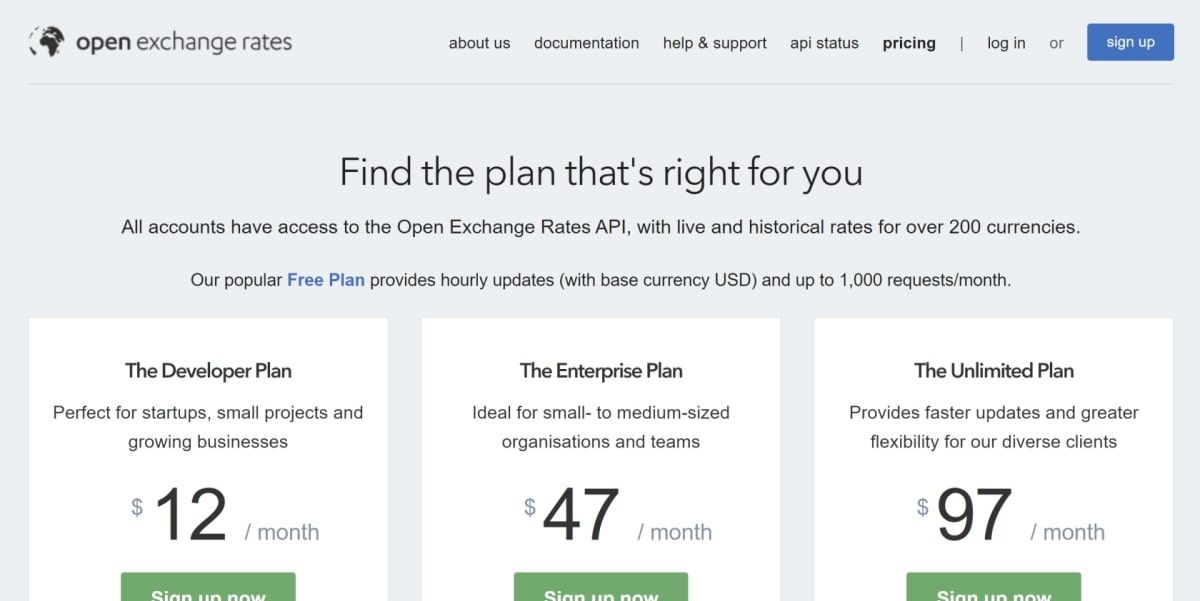Open the "Free Plan" link
Screen dimensions: 1200x601
(326, 280)
